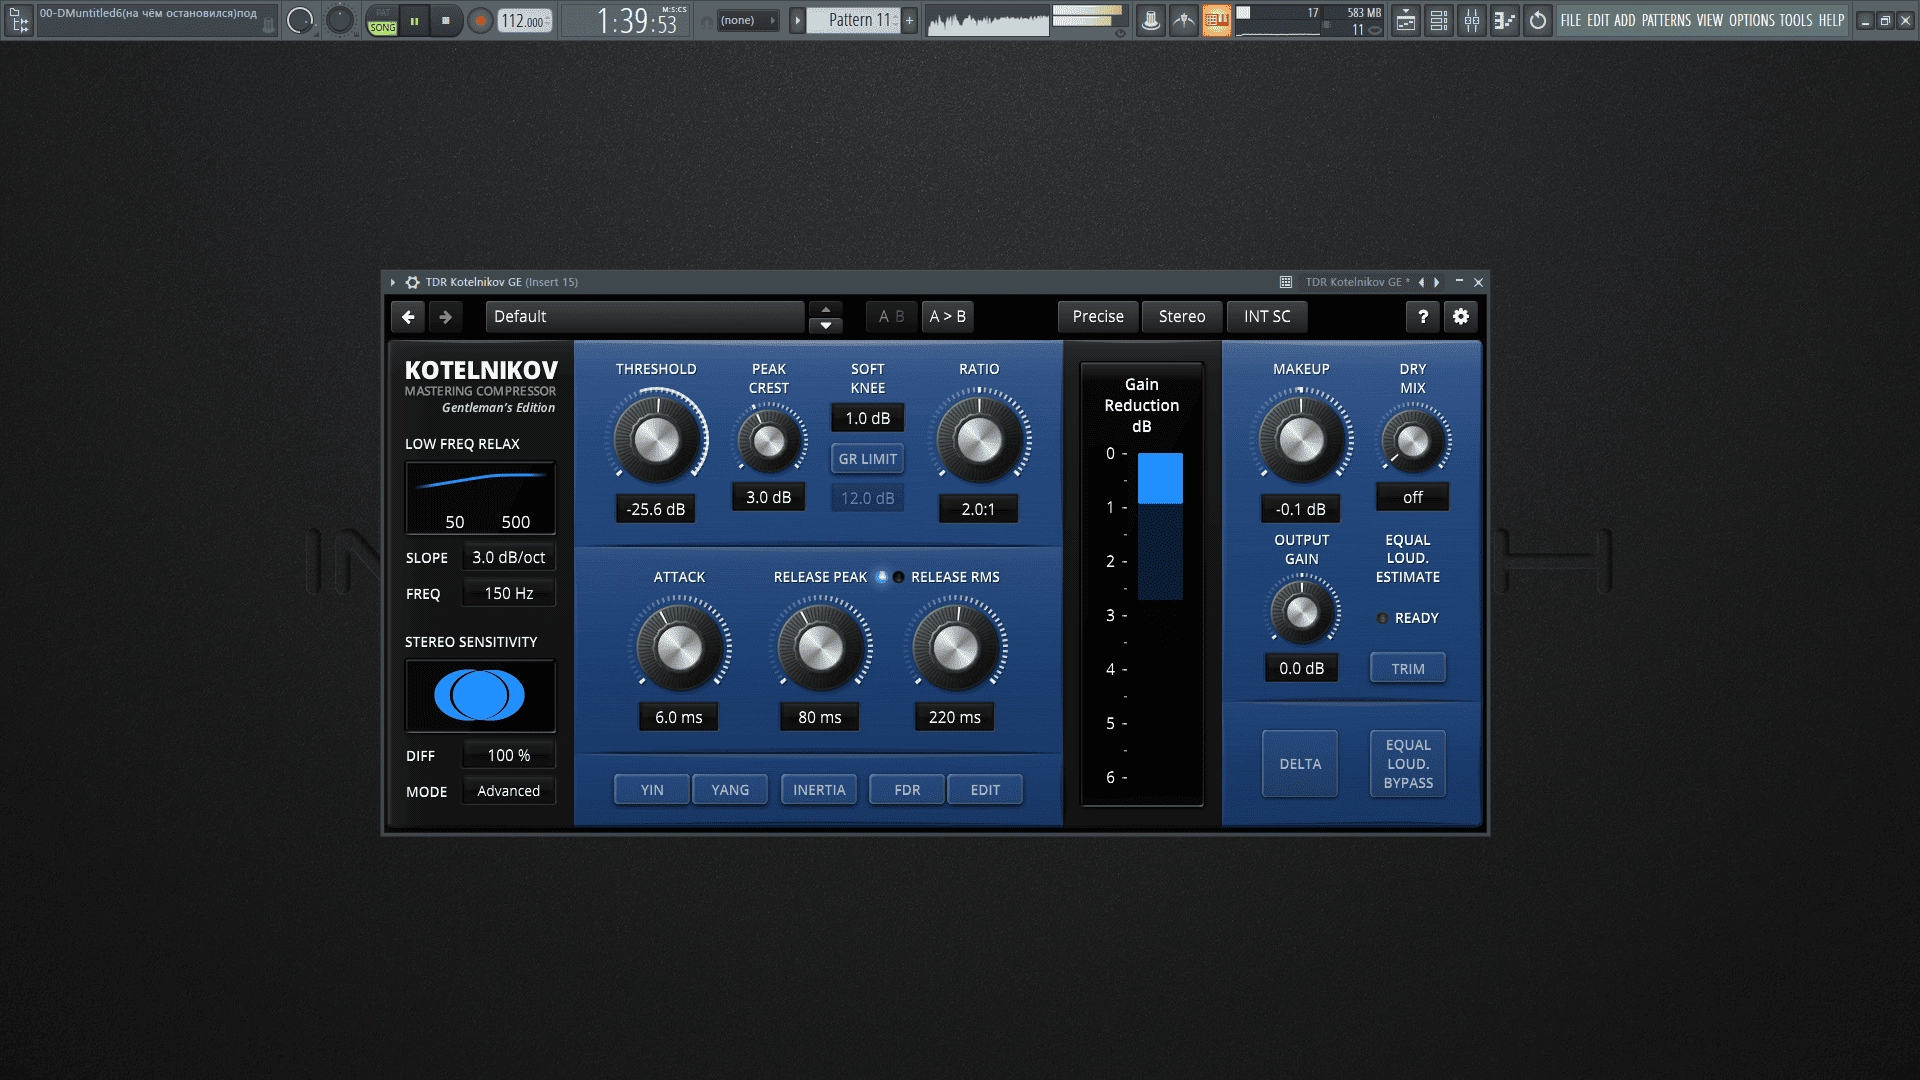Image resolution: width=1920 pixels, height=1080 pixels.
Task: Select RELEASE PEAK link radio dot
Action: click(881, 577)
